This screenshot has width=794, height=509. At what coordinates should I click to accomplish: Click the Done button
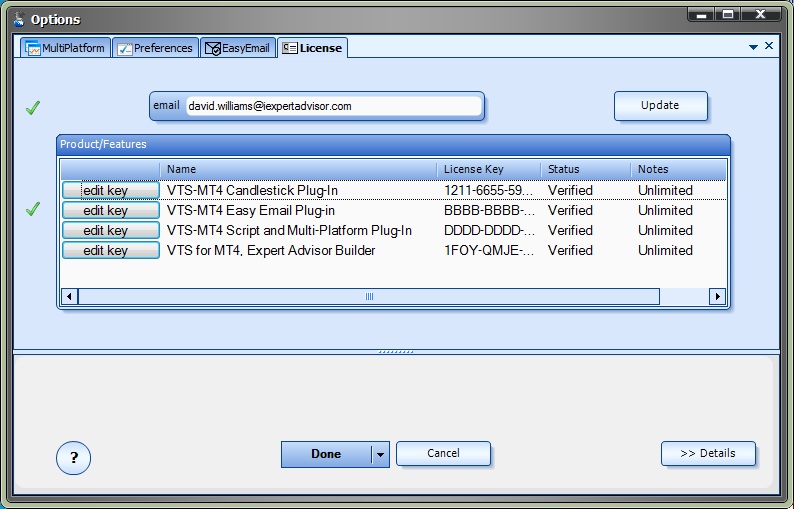tap(326, 454)
